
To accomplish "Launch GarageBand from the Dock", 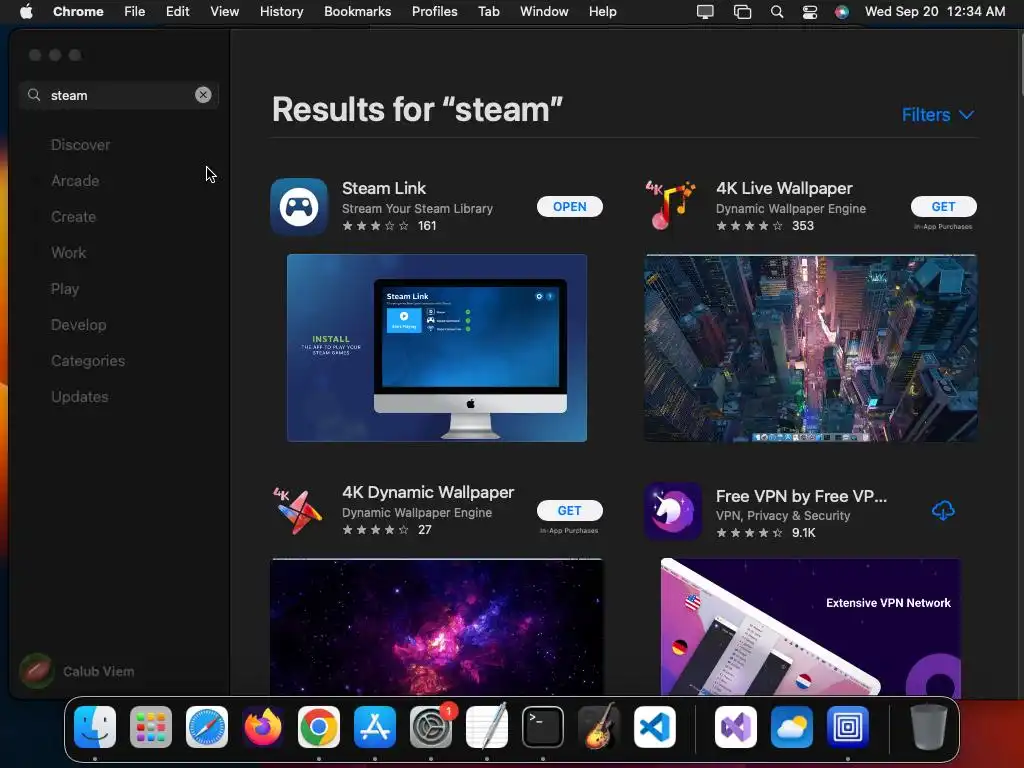I will click(599, 726).
